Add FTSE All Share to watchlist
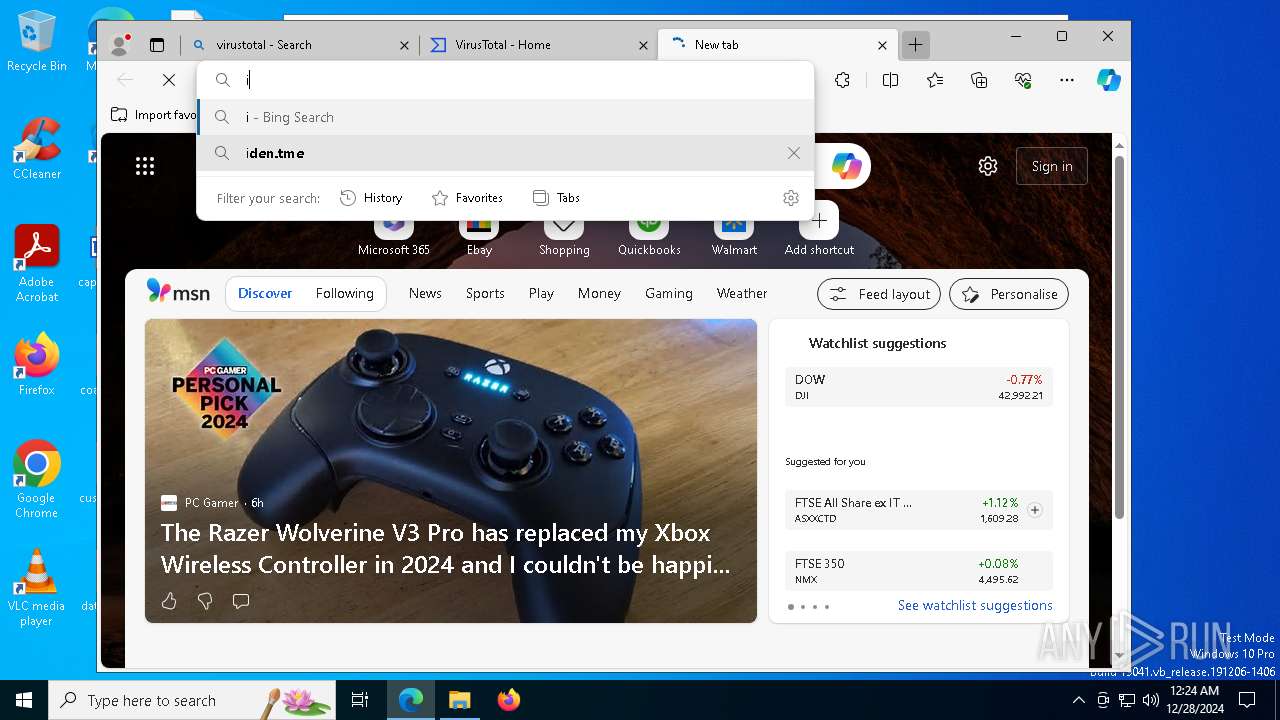 pyautogui.click(x=1035, y=510)
